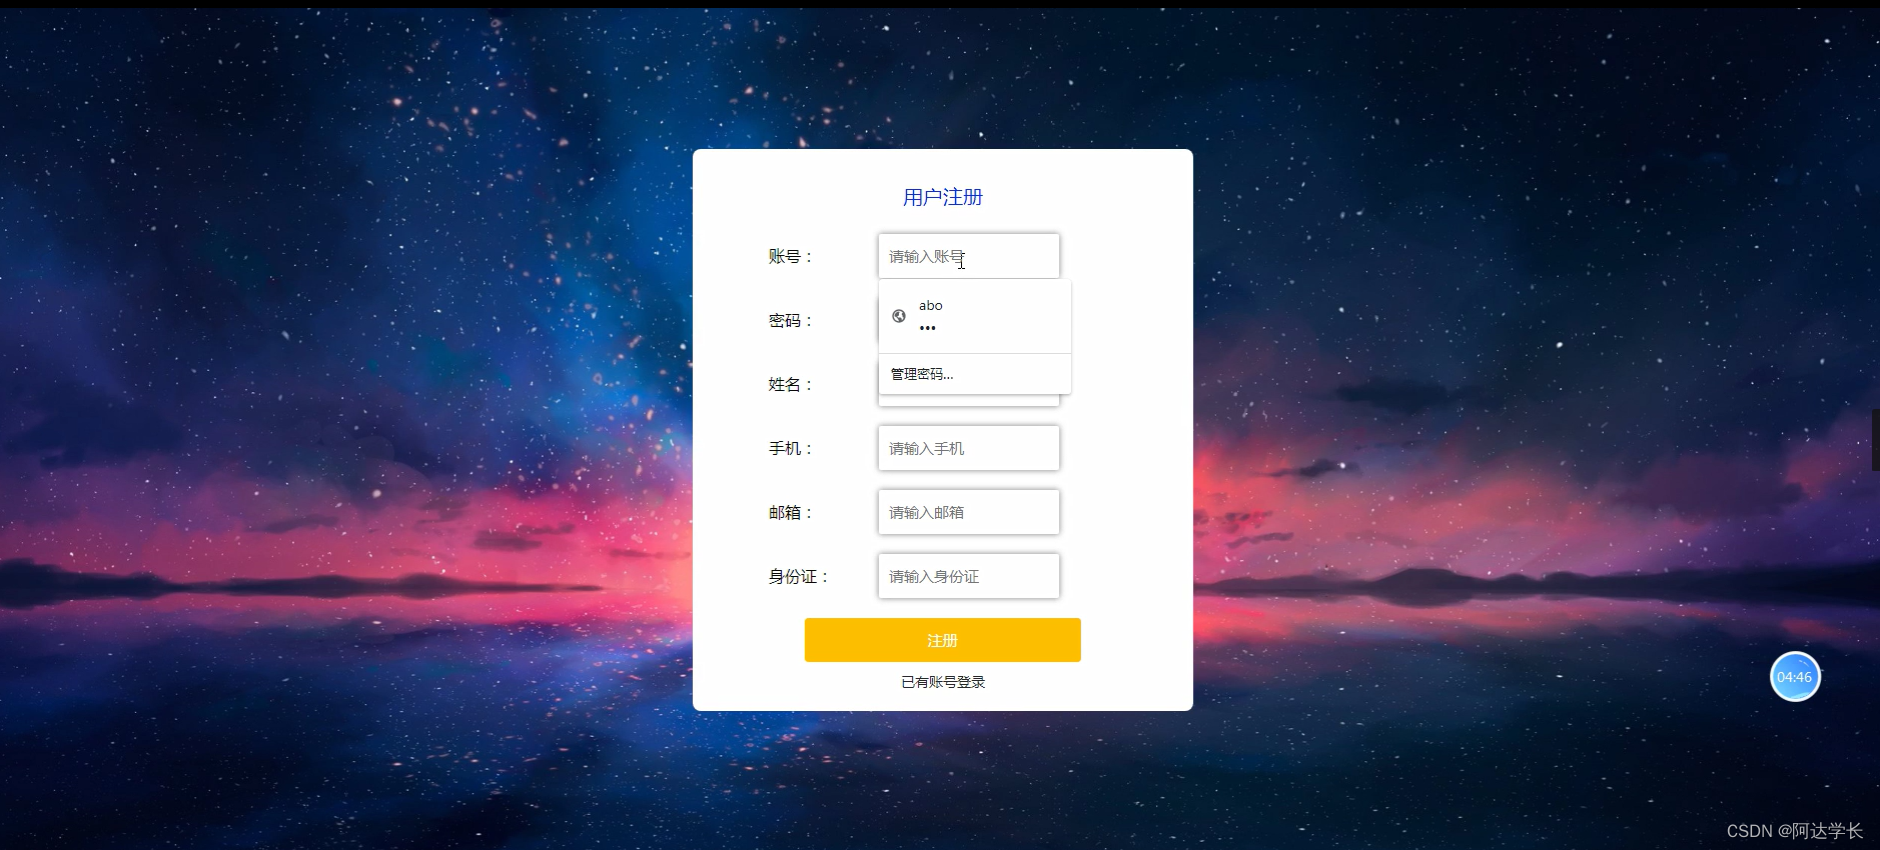Image resolution: width=1880 pixels, height=850 pixels.
Task: Click the globe icon in autofill popup
Action: 899,316
